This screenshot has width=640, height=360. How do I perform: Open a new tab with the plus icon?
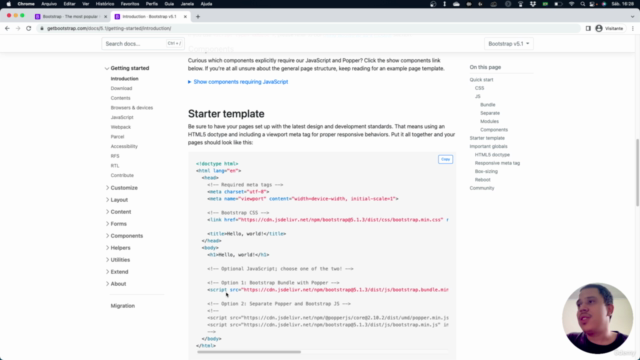198,17
